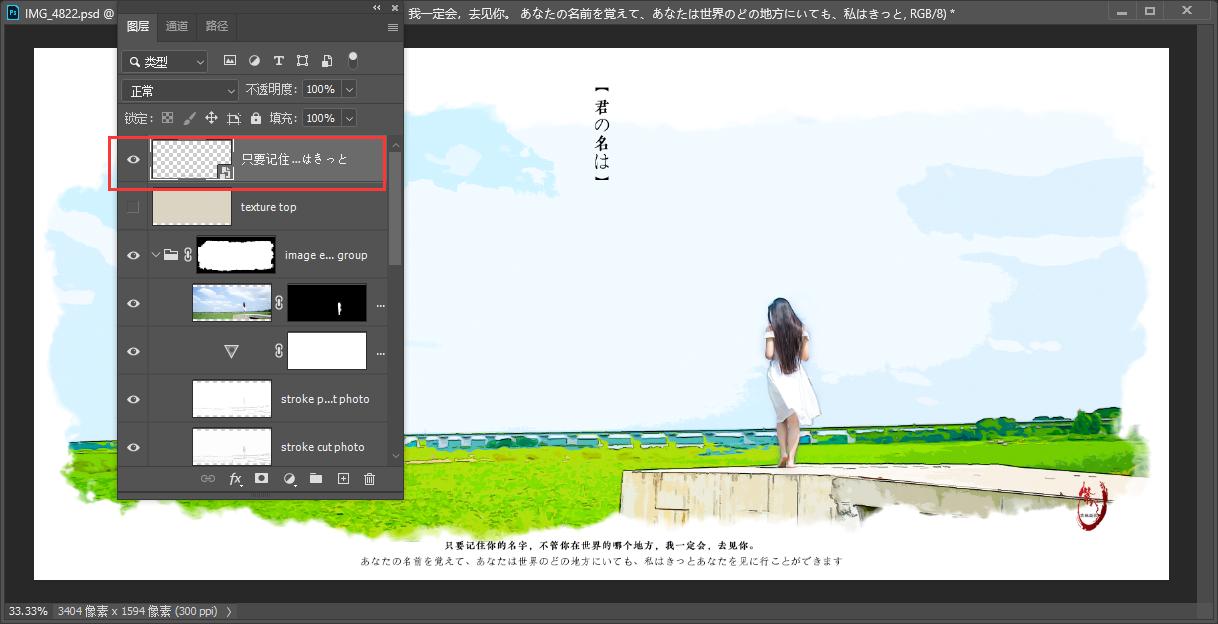
Task: Show the hidden texture top layer
Action: pos(133,207)
